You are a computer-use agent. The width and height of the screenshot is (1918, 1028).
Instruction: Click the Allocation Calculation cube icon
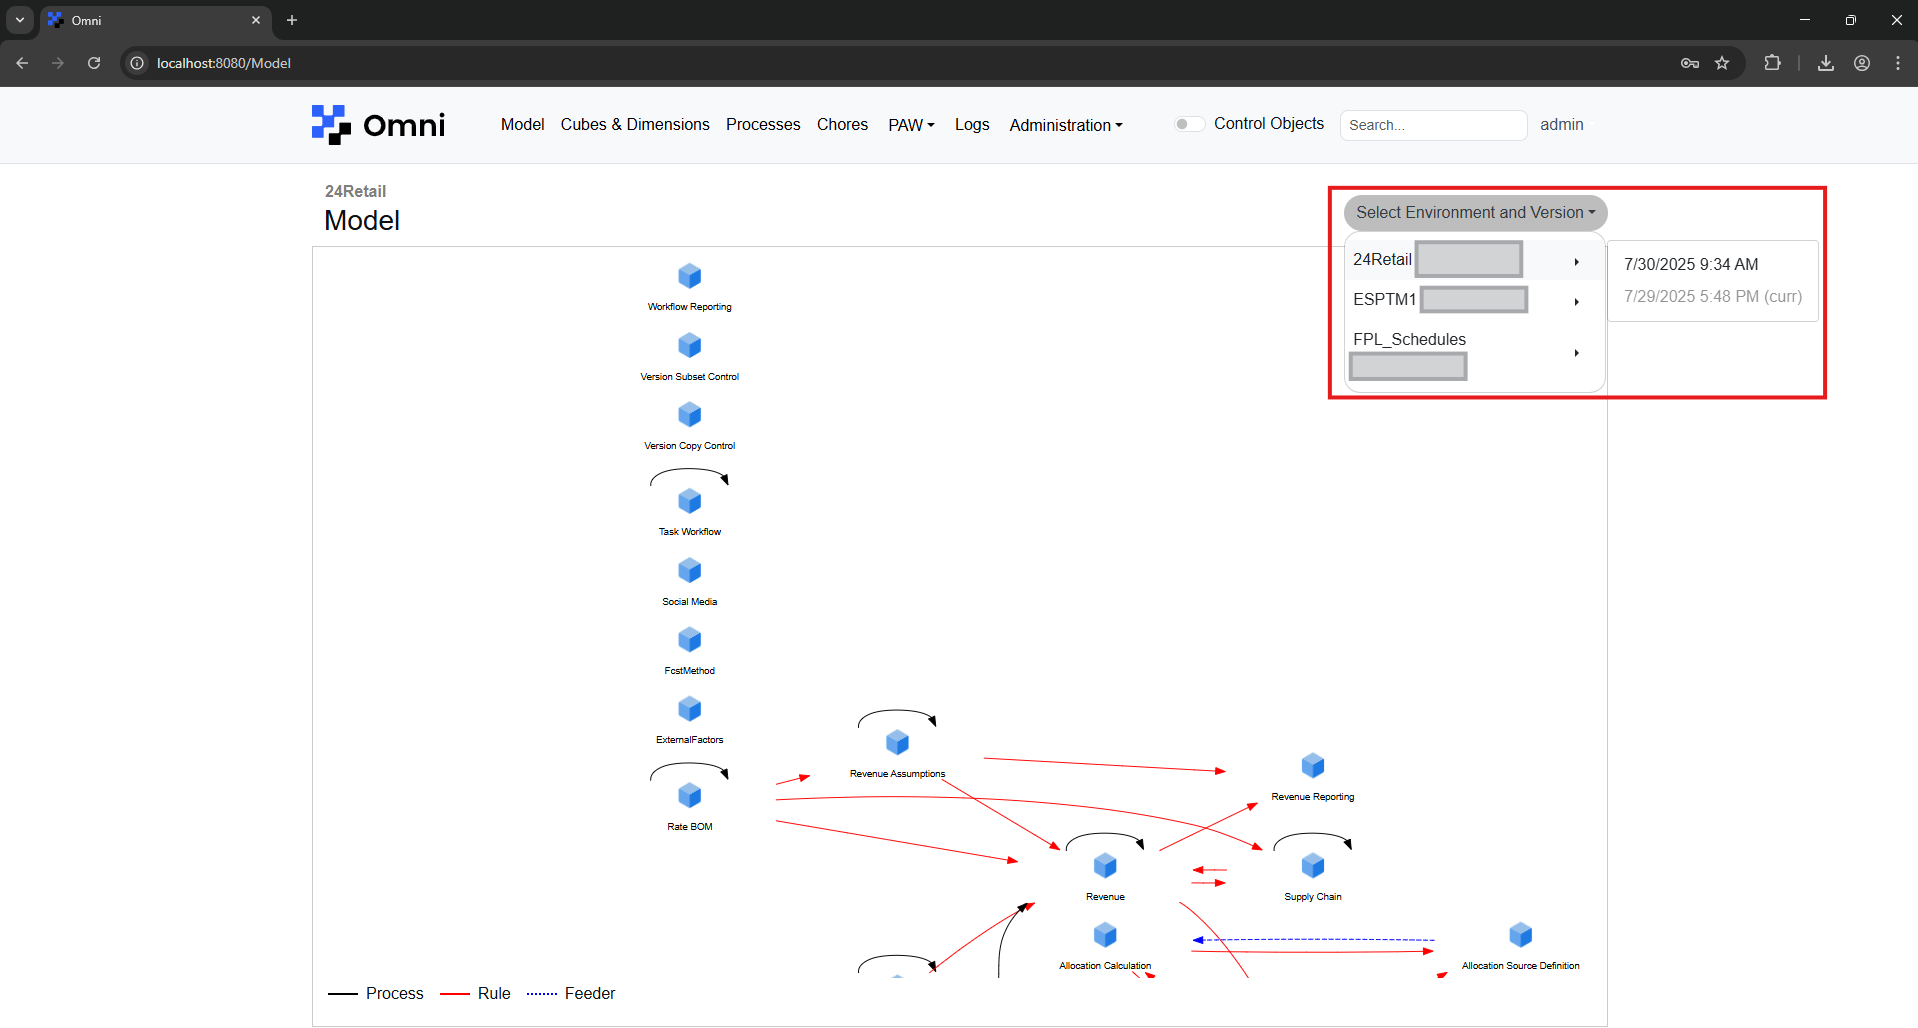tap(1105, 935)
